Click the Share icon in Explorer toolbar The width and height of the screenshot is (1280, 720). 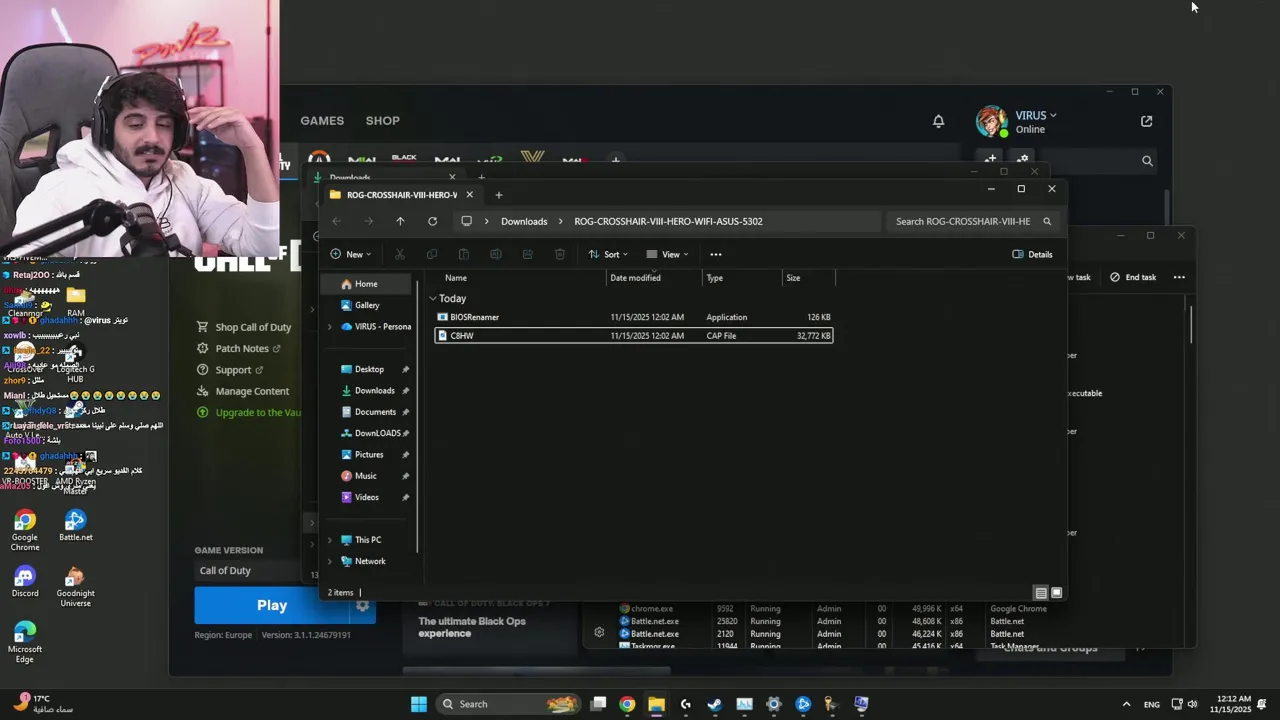[528, 254]
